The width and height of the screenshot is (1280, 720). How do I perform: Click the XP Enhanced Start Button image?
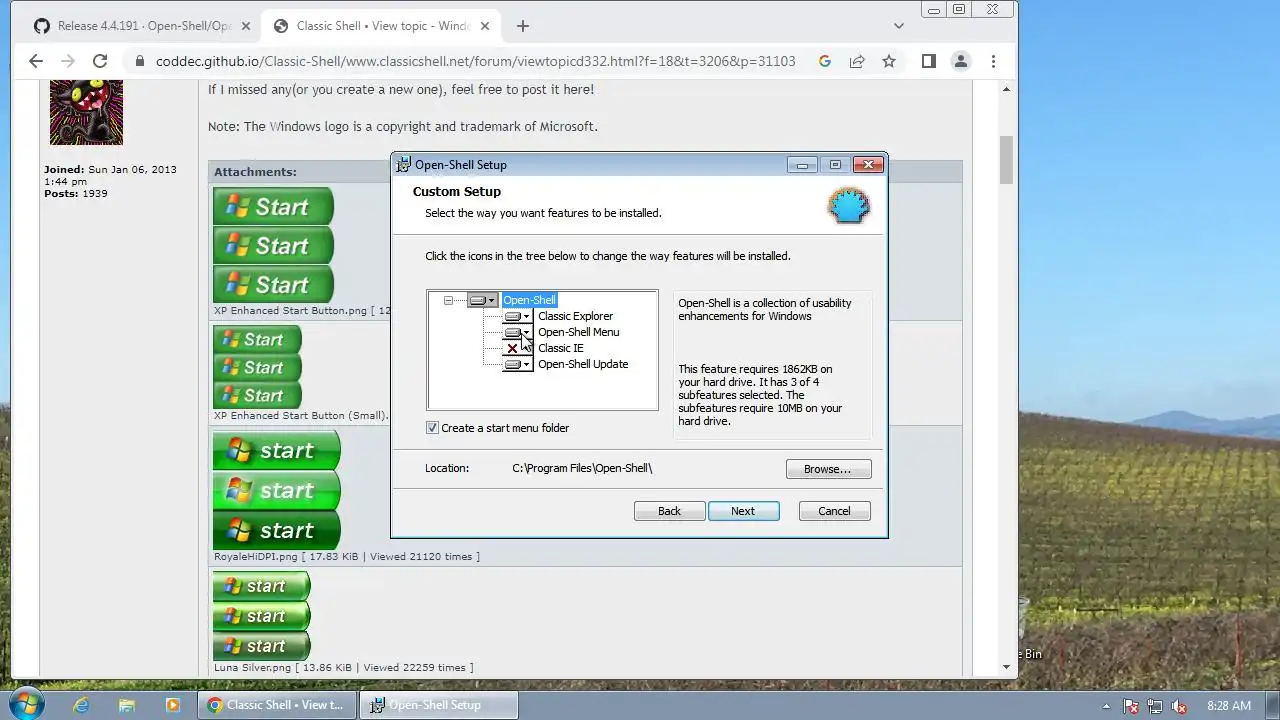273,245
